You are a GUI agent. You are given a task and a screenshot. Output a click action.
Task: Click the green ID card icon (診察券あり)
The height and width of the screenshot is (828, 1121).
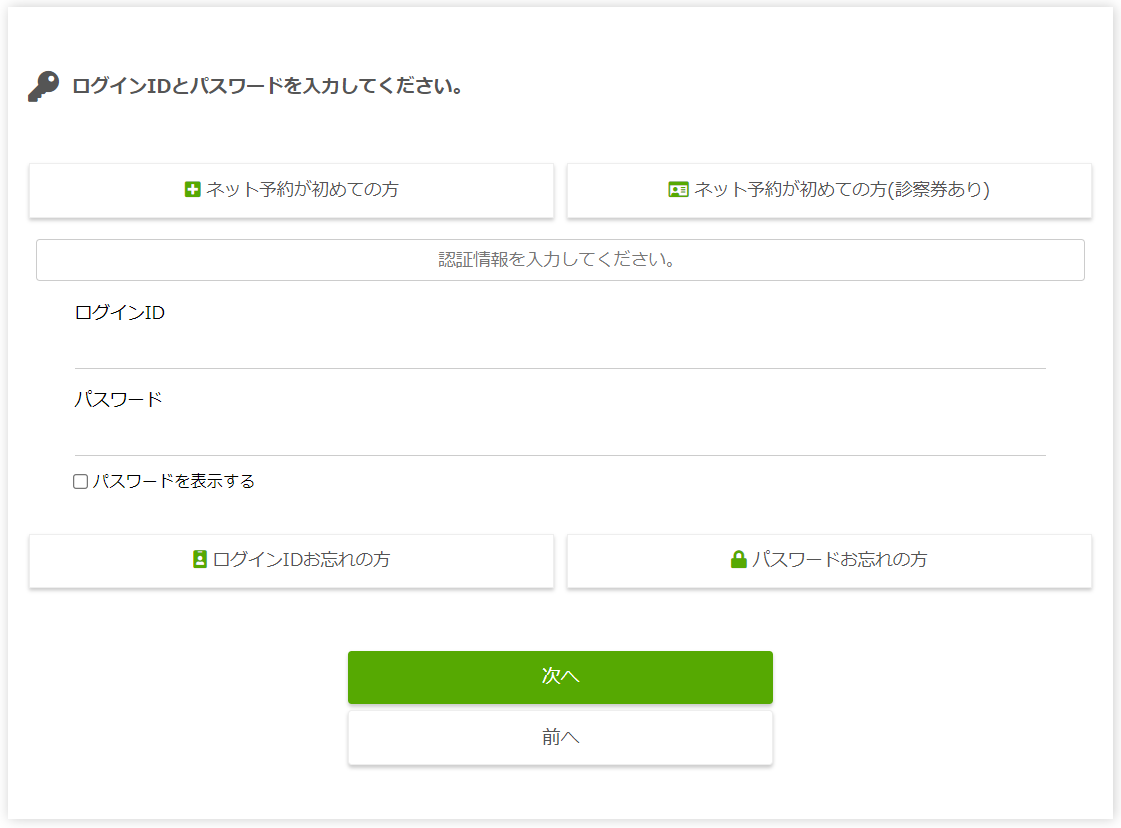point(678,189)
